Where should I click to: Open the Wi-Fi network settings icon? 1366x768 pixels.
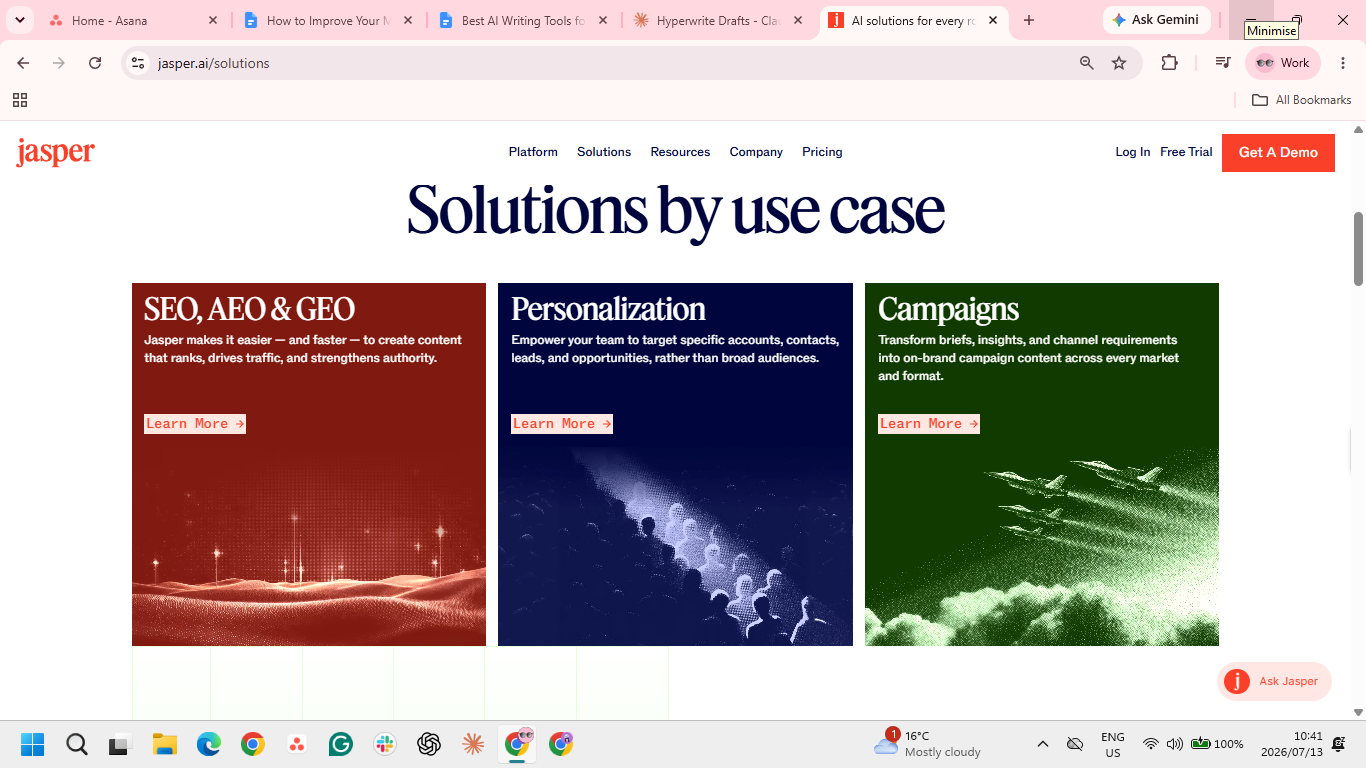click(x=1151, y=744)
